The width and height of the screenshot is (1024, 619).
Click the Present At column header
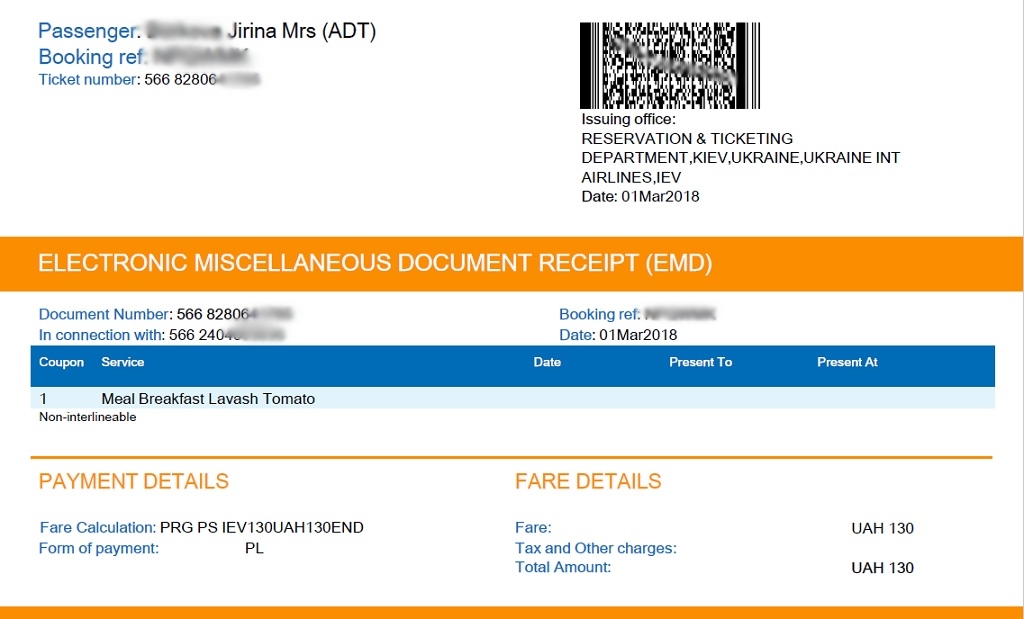pos(847,362)
